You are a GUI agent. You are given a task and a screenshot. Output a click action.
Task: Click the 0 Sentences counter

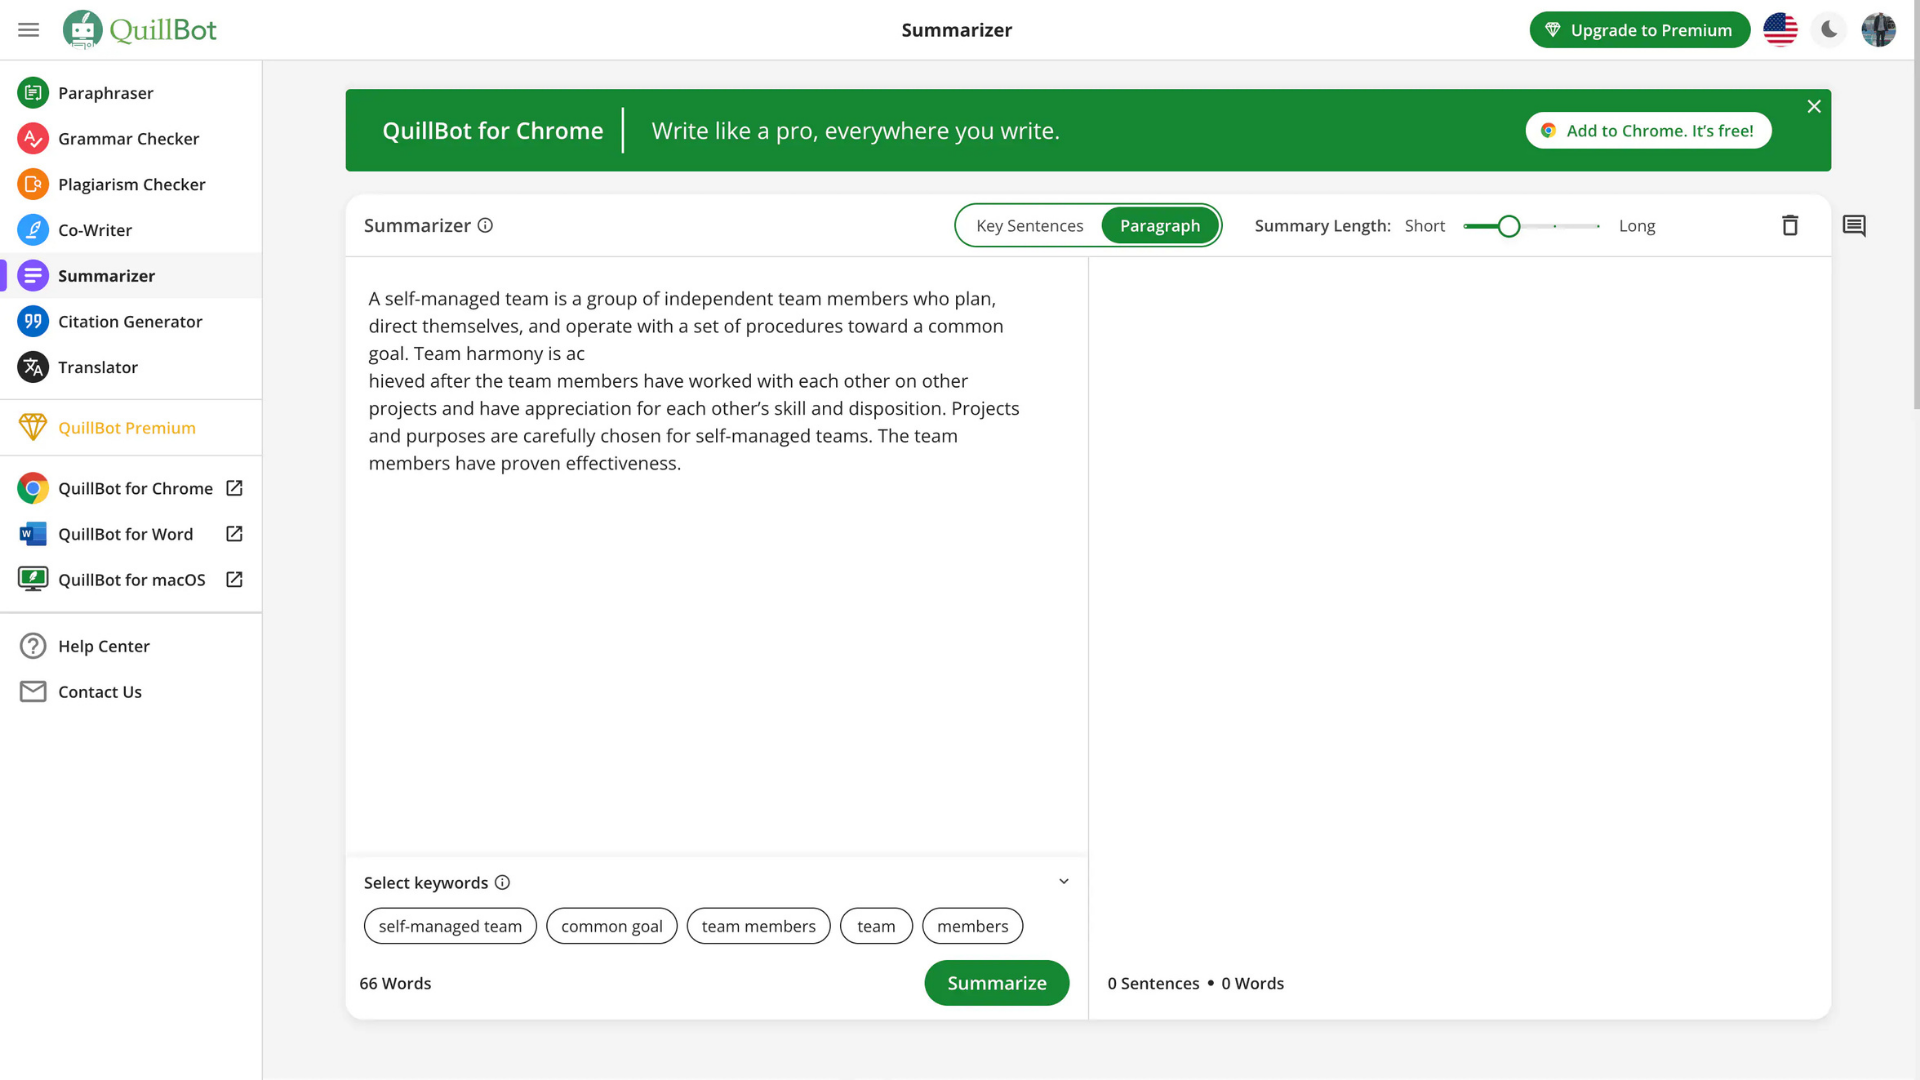click(x=1153, y=983)
